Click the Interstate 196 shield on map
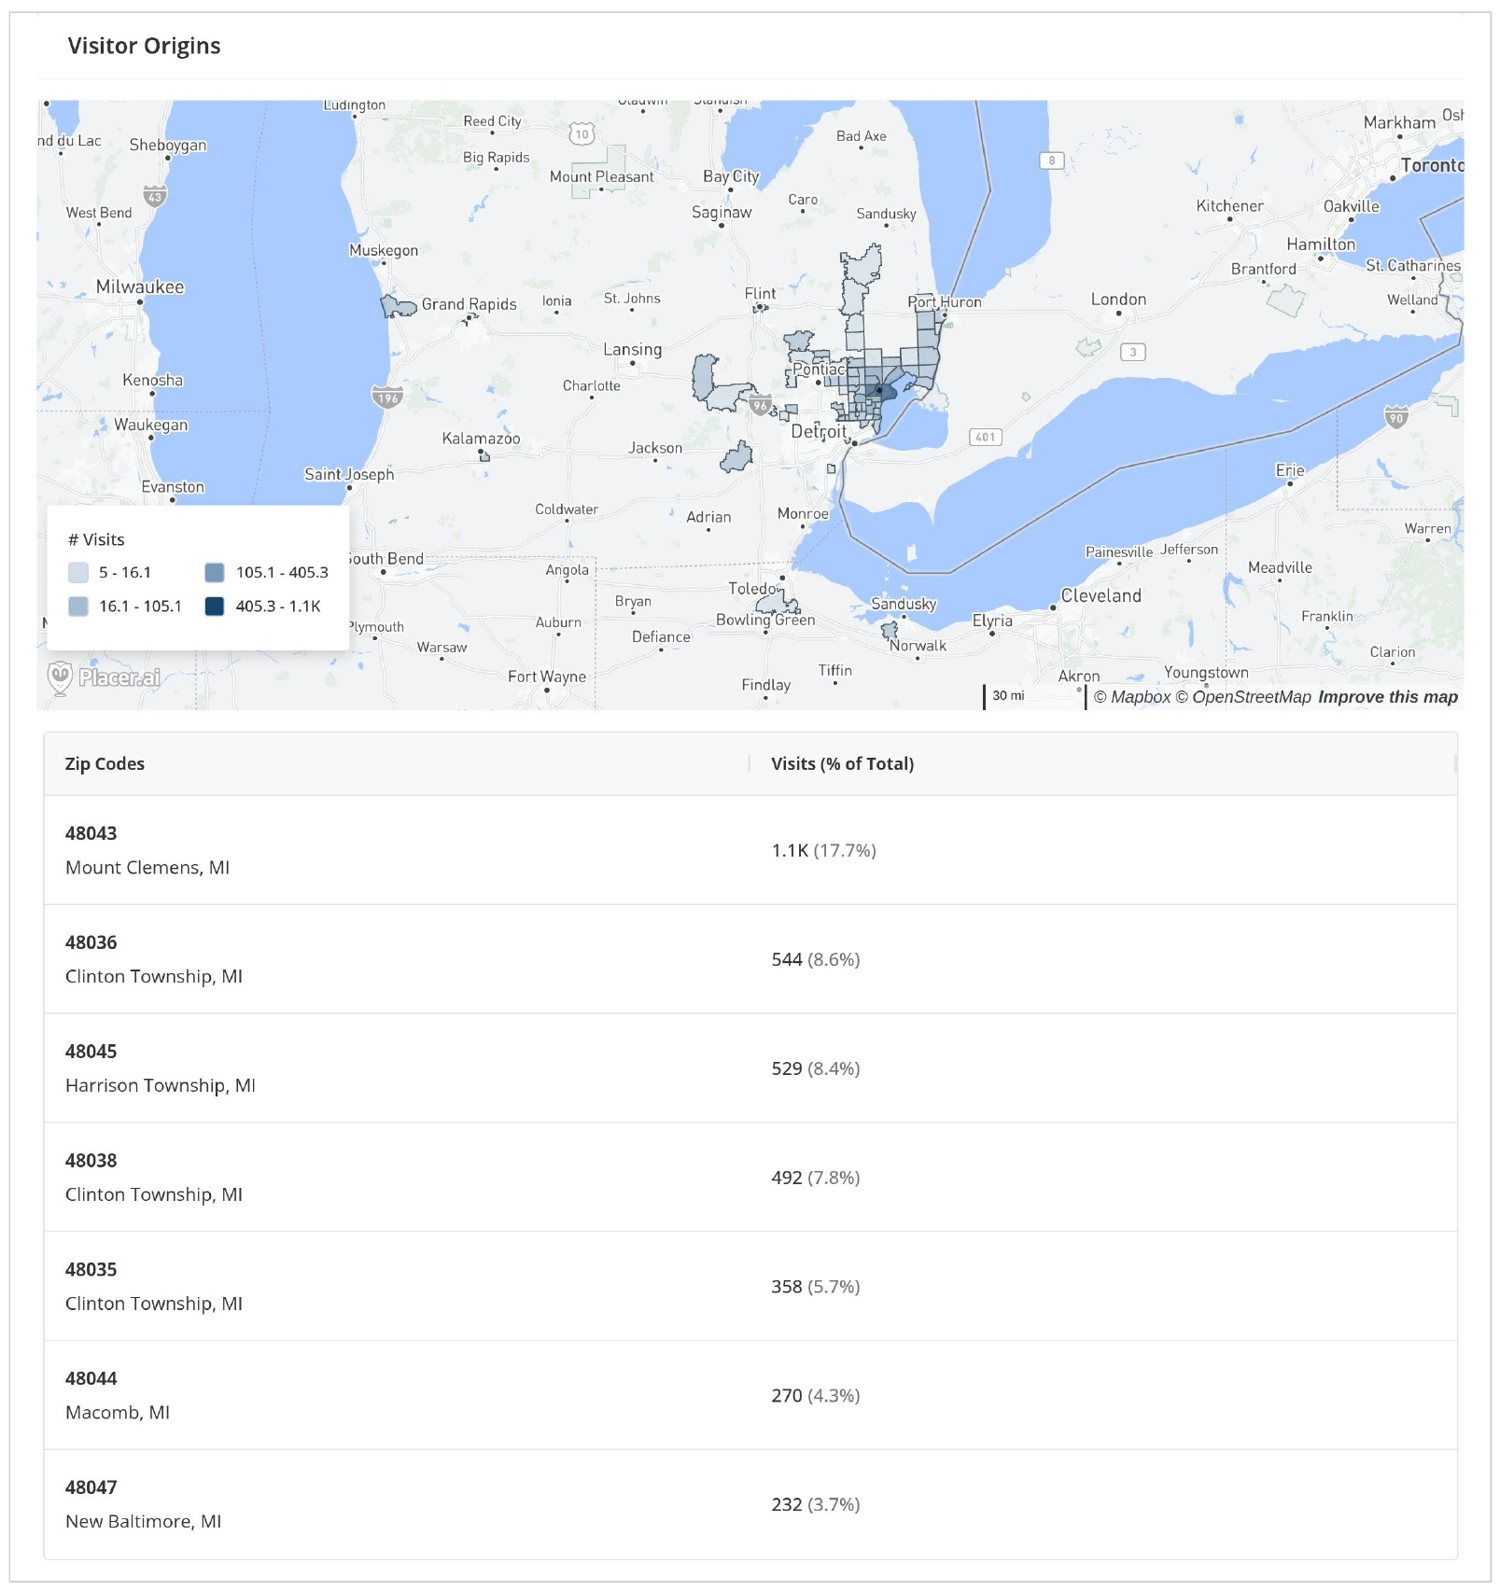 coord(387,397)
